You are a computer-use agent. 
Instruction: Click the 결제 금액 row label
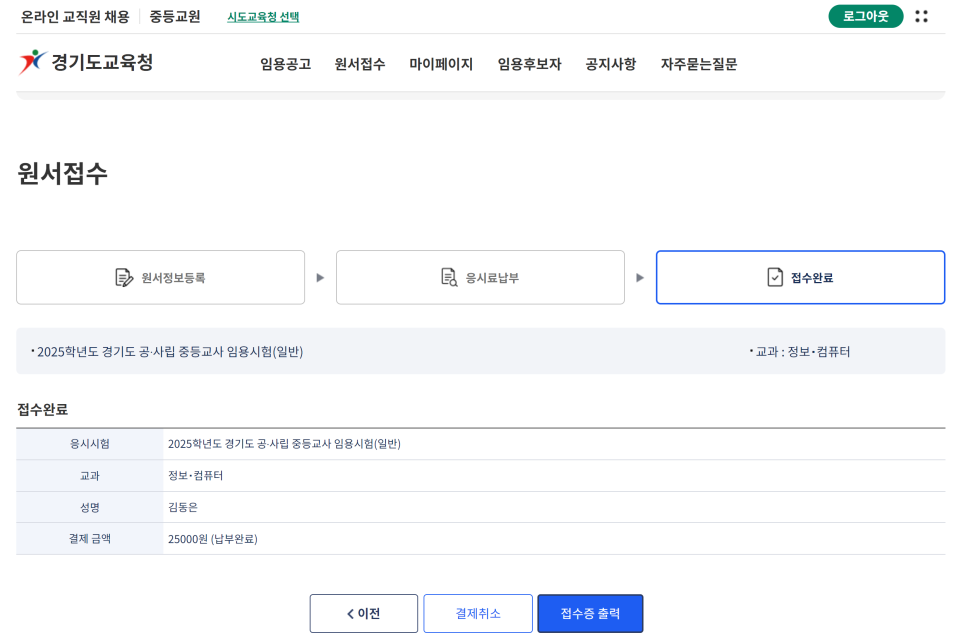coord(90,539)
